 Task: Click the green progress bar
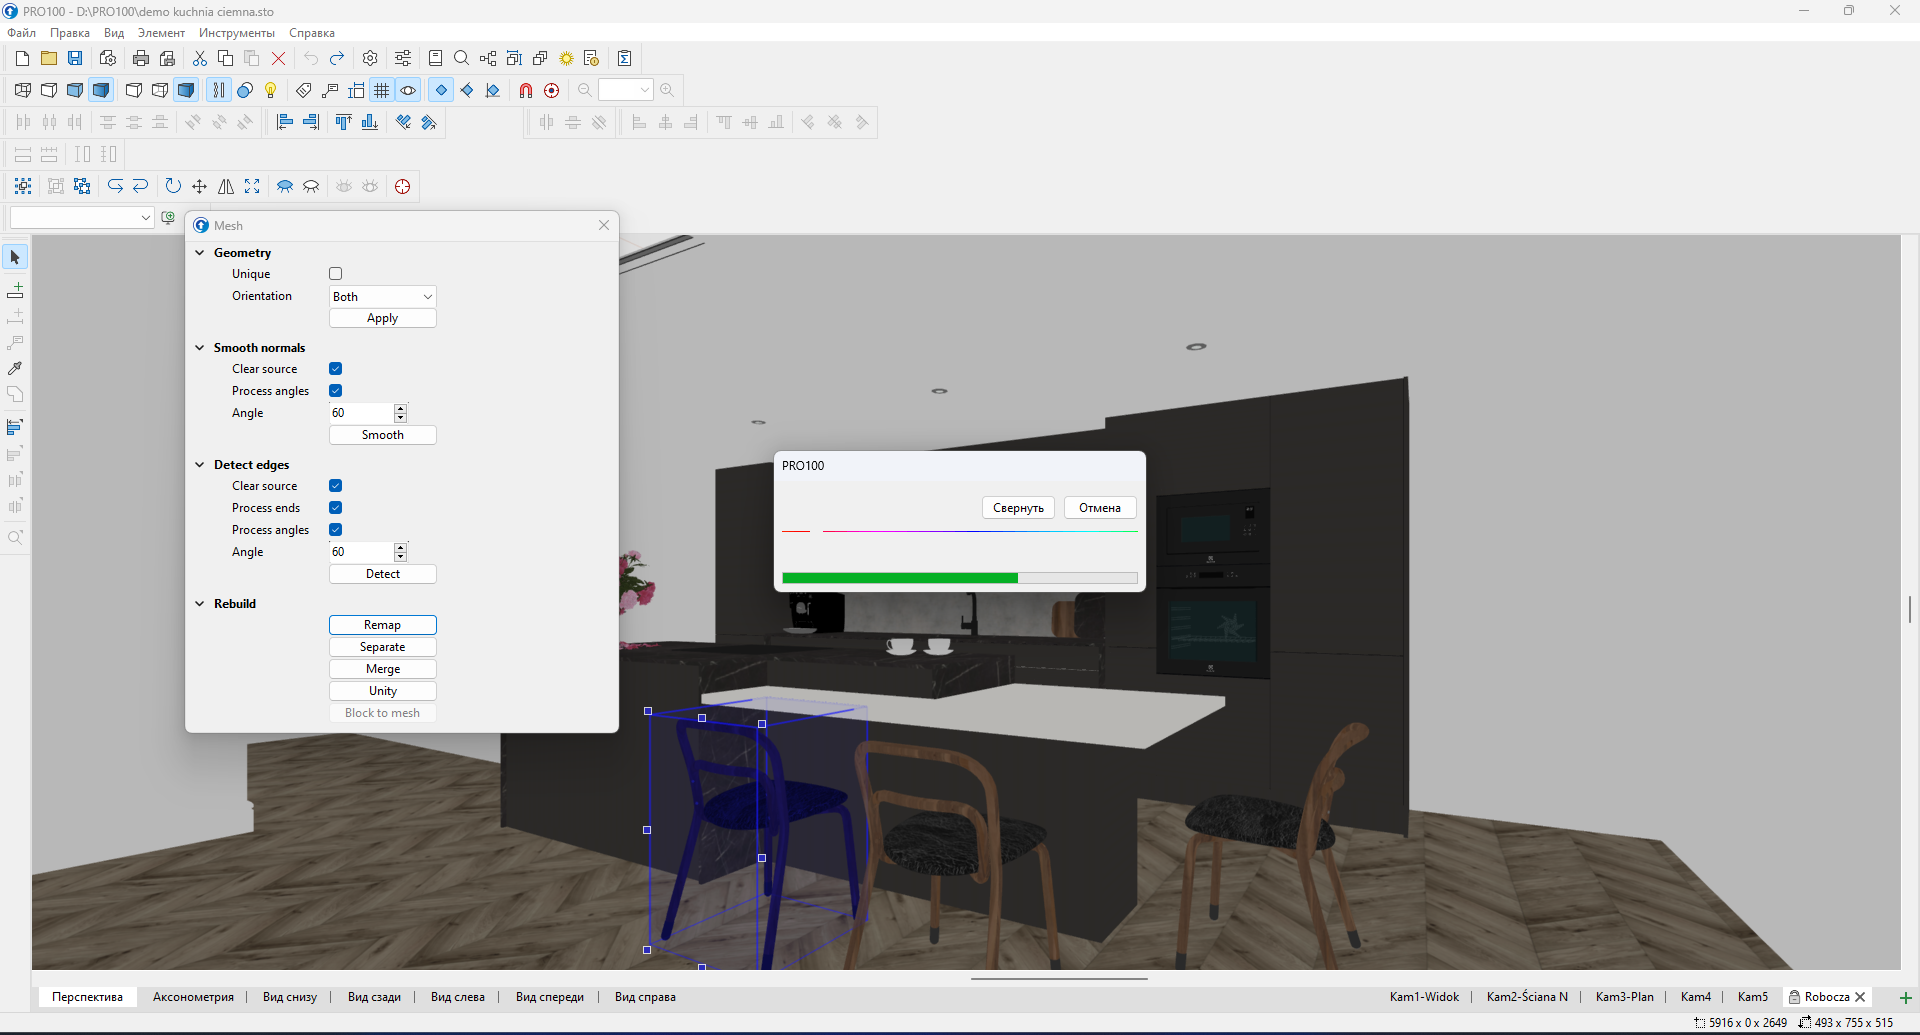tap(900, 578)
